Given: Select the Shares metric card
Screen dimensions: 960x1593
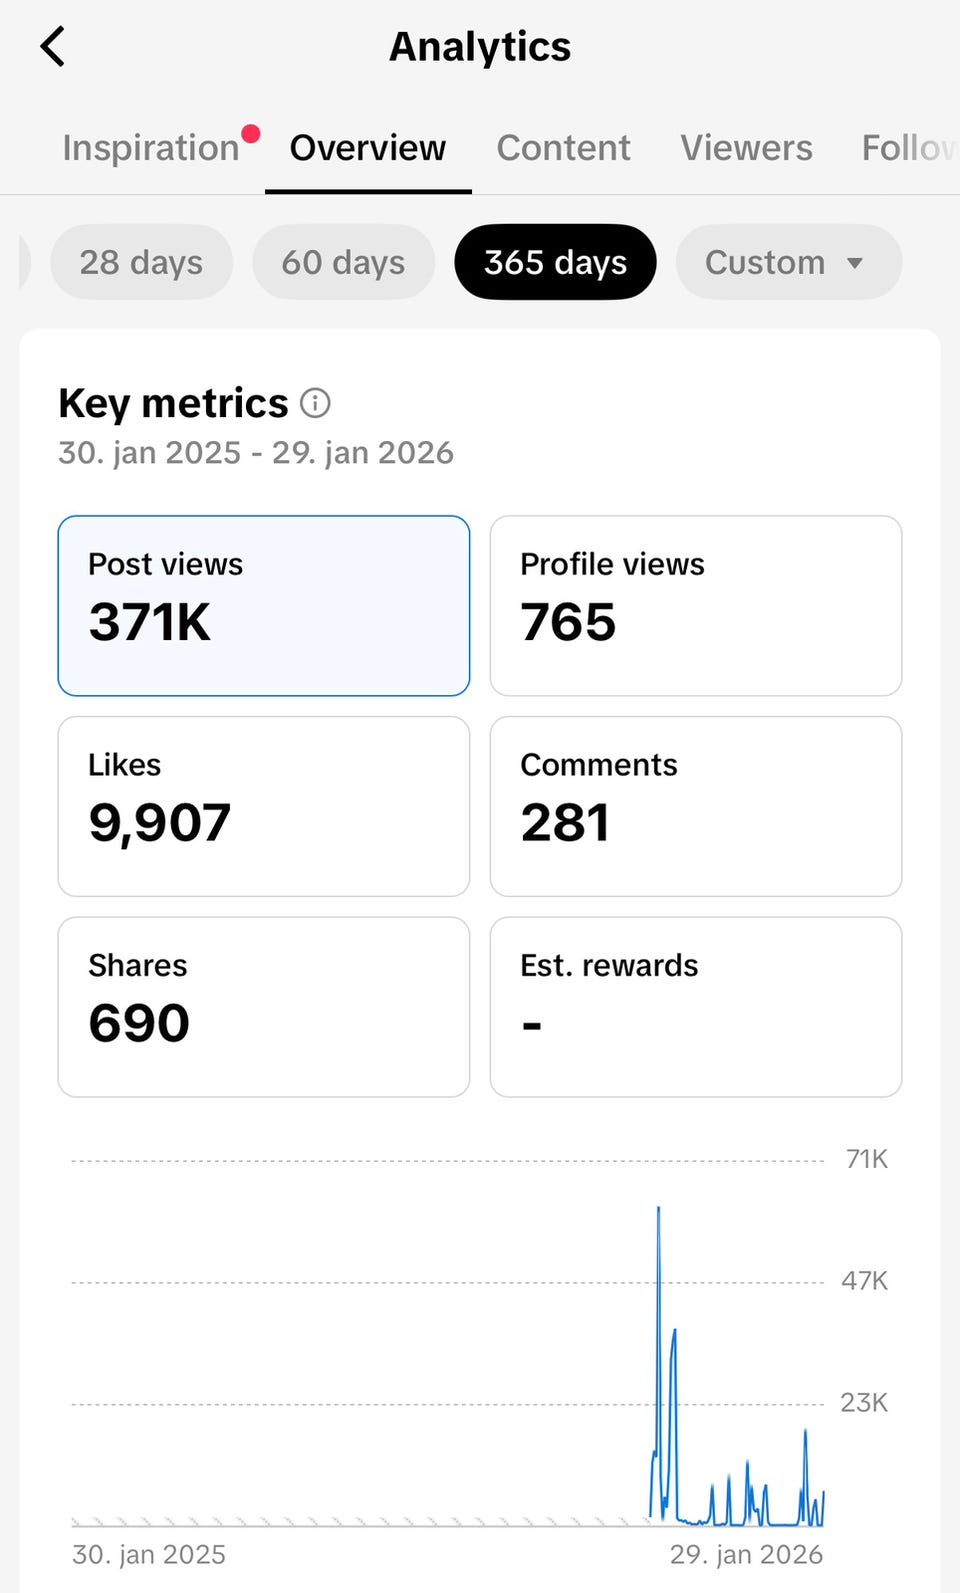Looking at the screenshot, I should (264, 1007).
